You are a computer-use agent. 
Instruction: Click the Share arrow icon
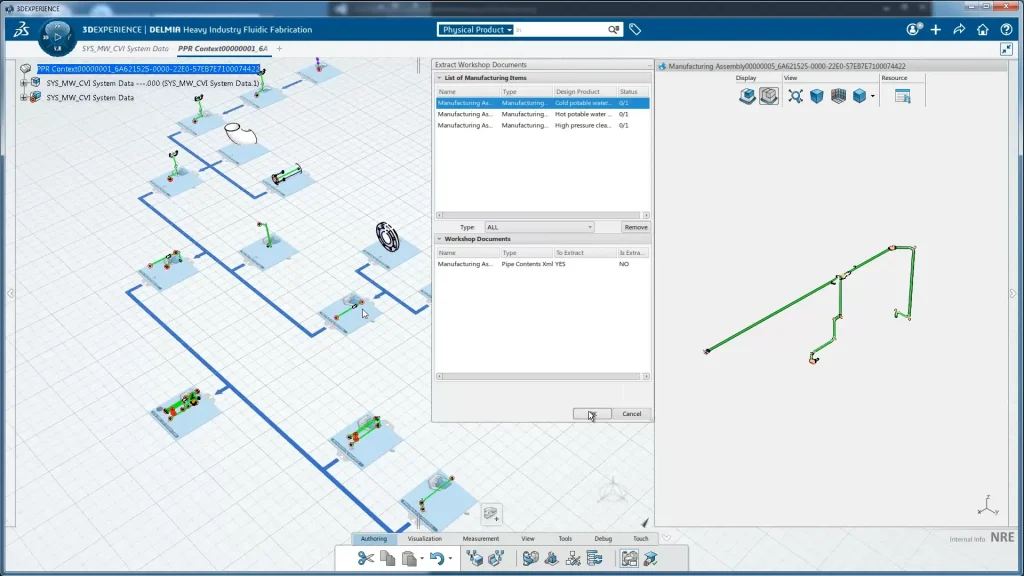[x=959, y=29]
